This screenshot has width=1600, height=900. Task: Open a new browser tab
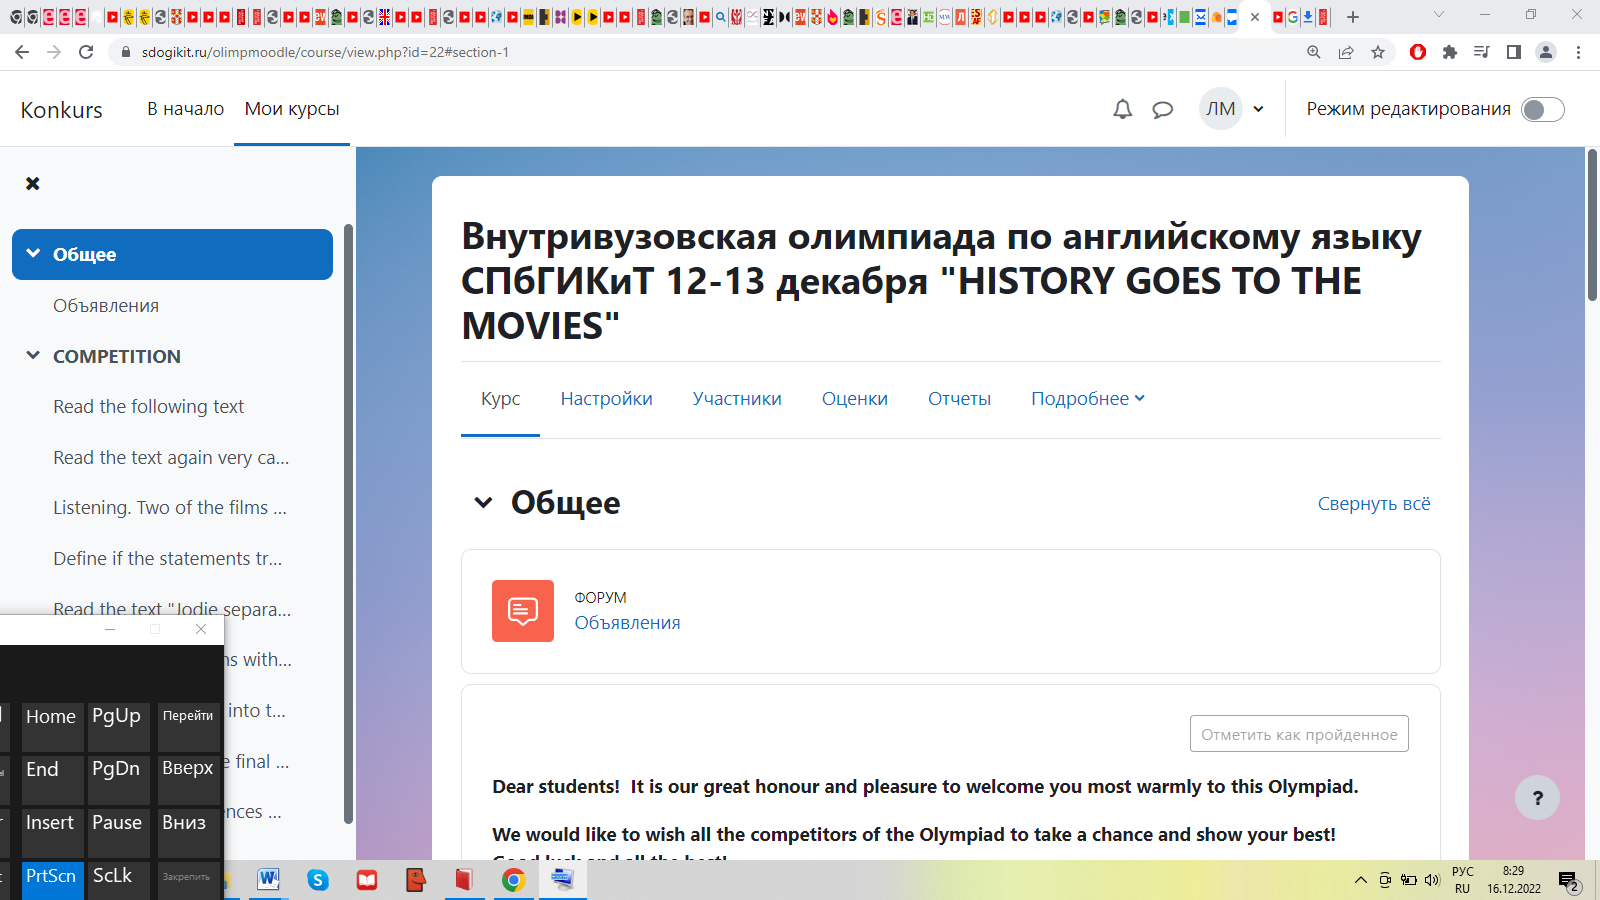click(1353, 17)
